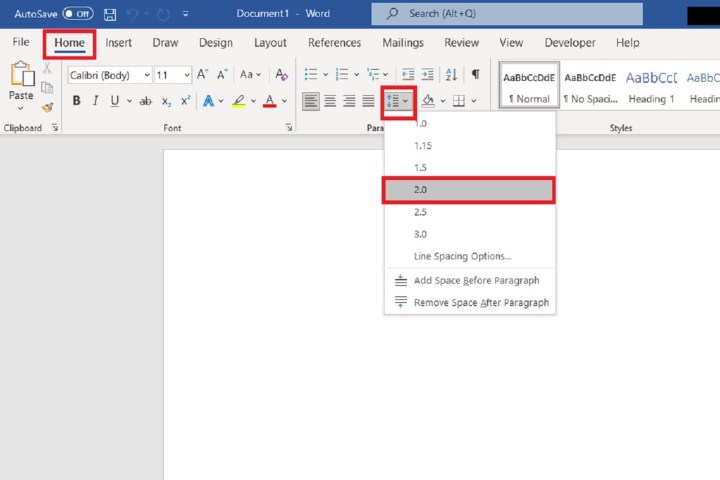Toggle Italic formatting
This screenshot has height=480, width=720.
coord(95,101)
